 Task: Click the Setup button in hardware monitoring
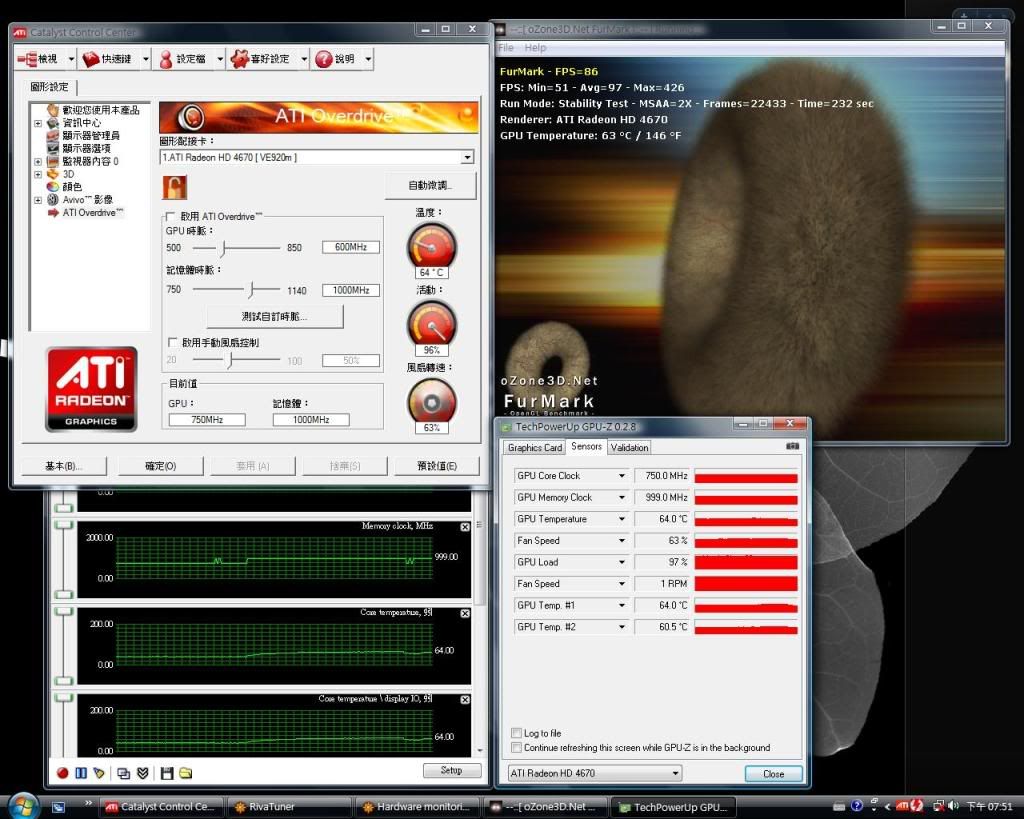click(451, 771)
